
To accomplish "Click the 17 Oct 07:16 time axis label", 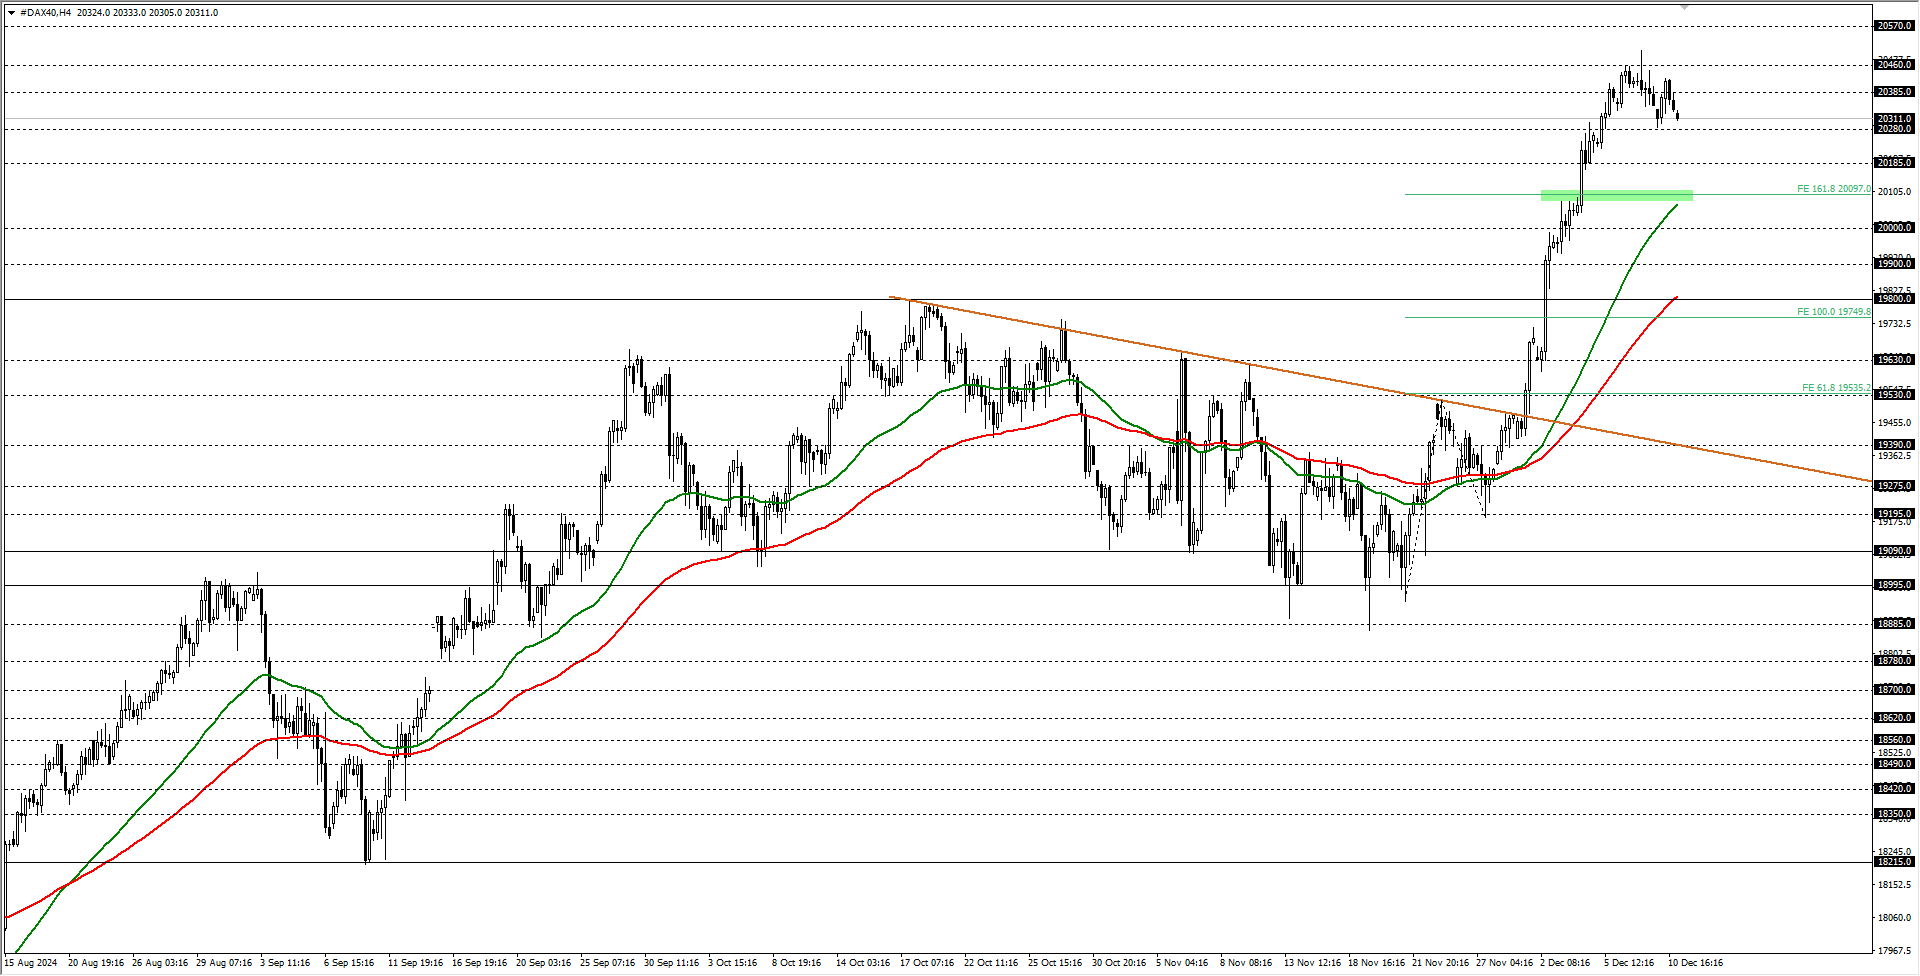I will [x=927, y=963].
